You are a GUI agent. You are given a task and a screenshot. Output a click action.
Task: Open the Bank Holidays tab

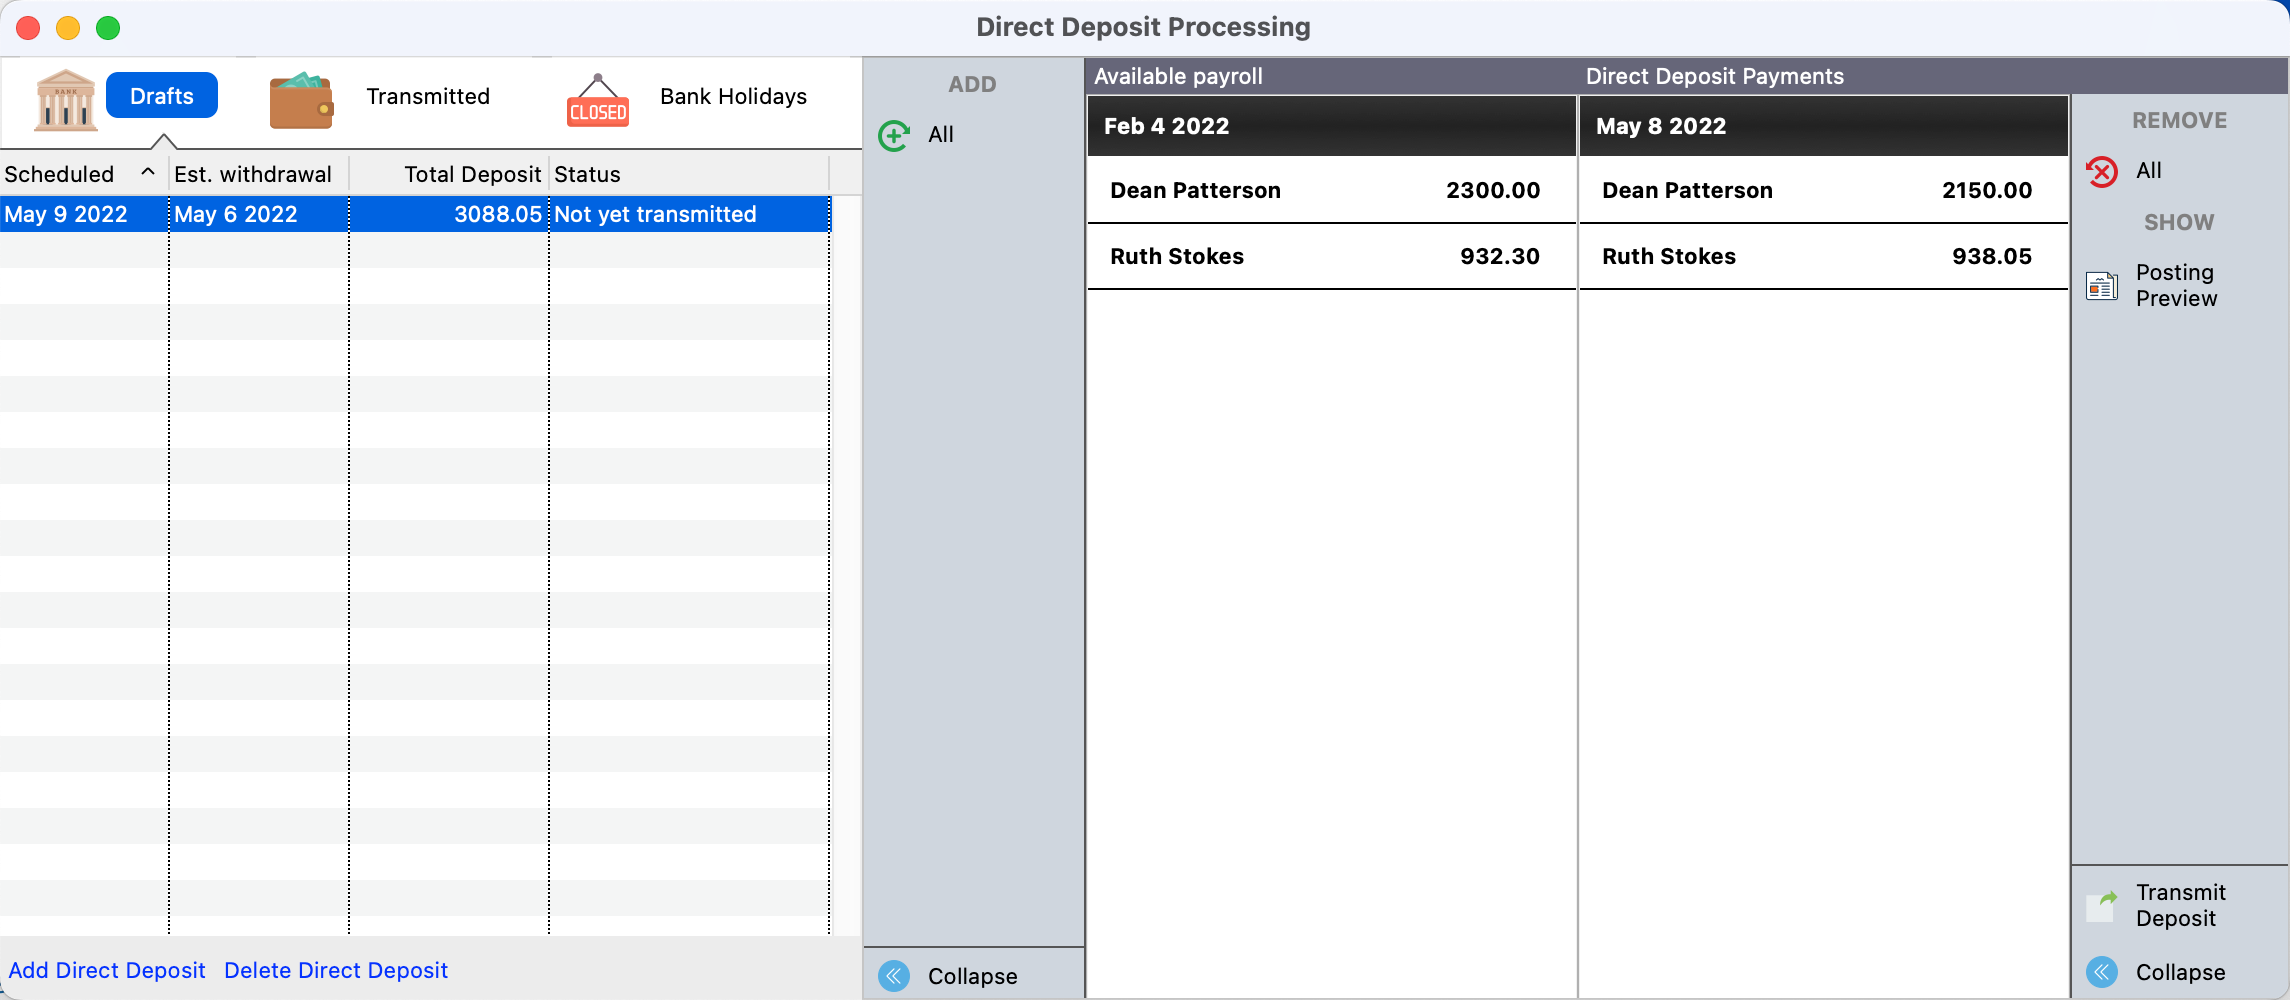(733, 96)
